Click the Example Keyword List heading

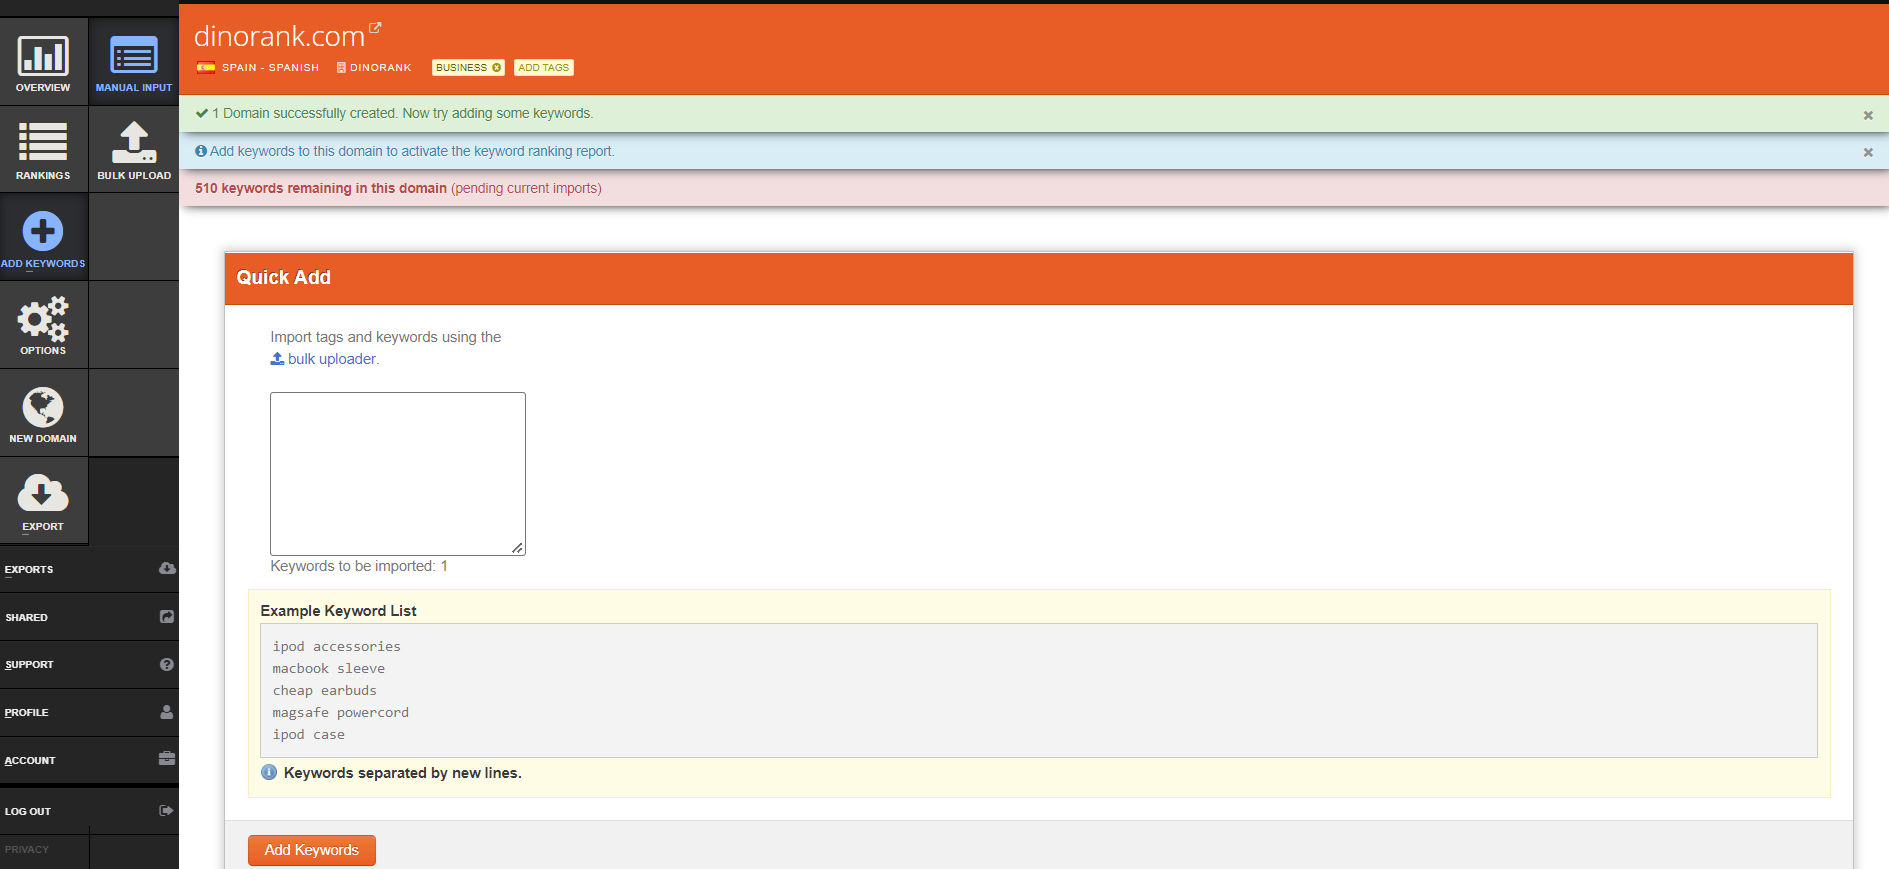pyautogui.click(x=338, y=611)
